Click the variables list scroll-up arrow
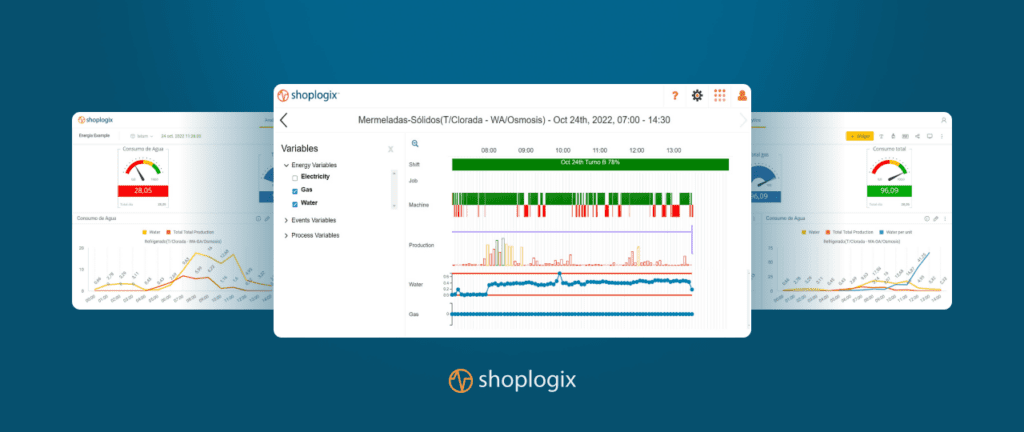This screenshot has height=432, width=1024. [x=393, y=173]
